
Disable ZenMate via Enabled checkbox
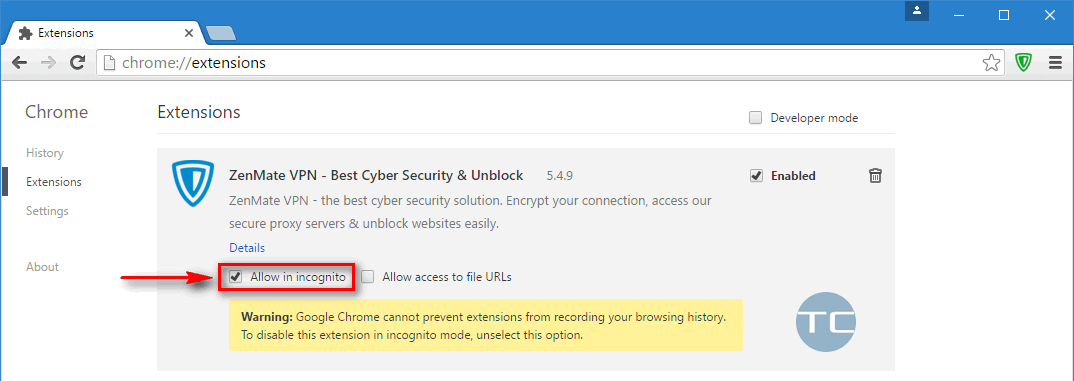[x=756, y=175]
